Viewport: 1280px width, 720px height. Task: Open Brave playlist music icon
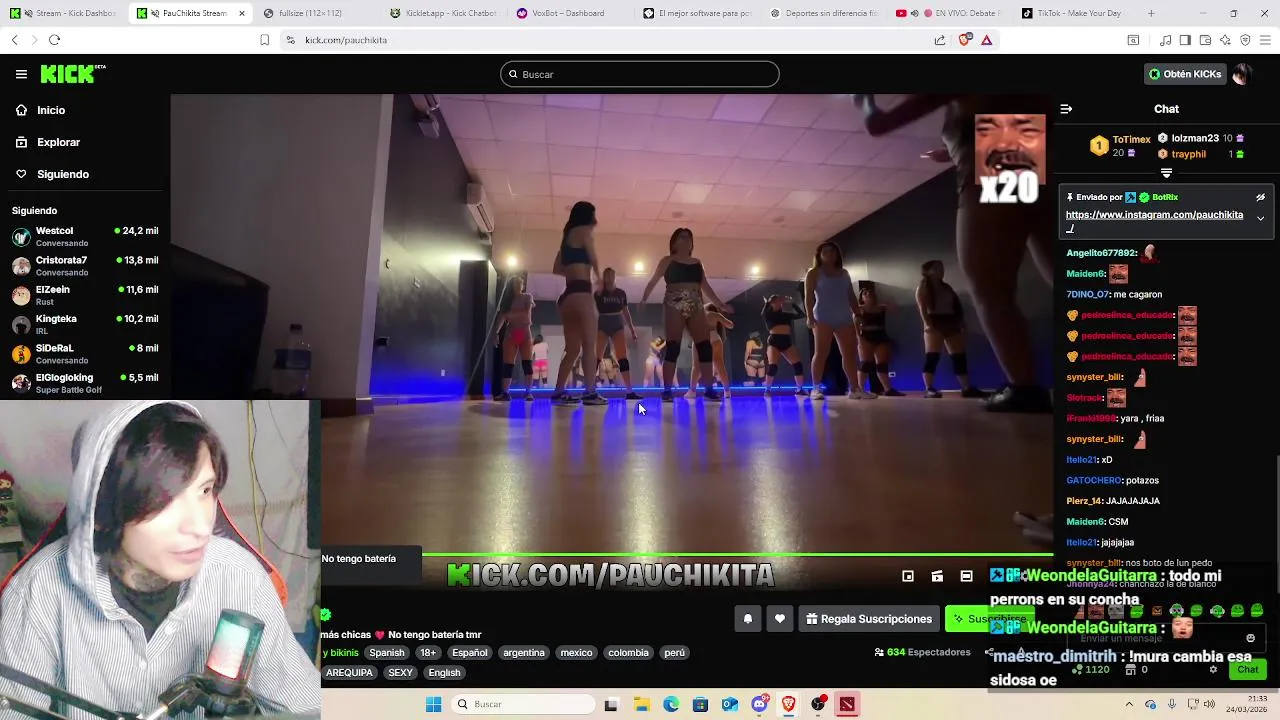point(1165,40)
